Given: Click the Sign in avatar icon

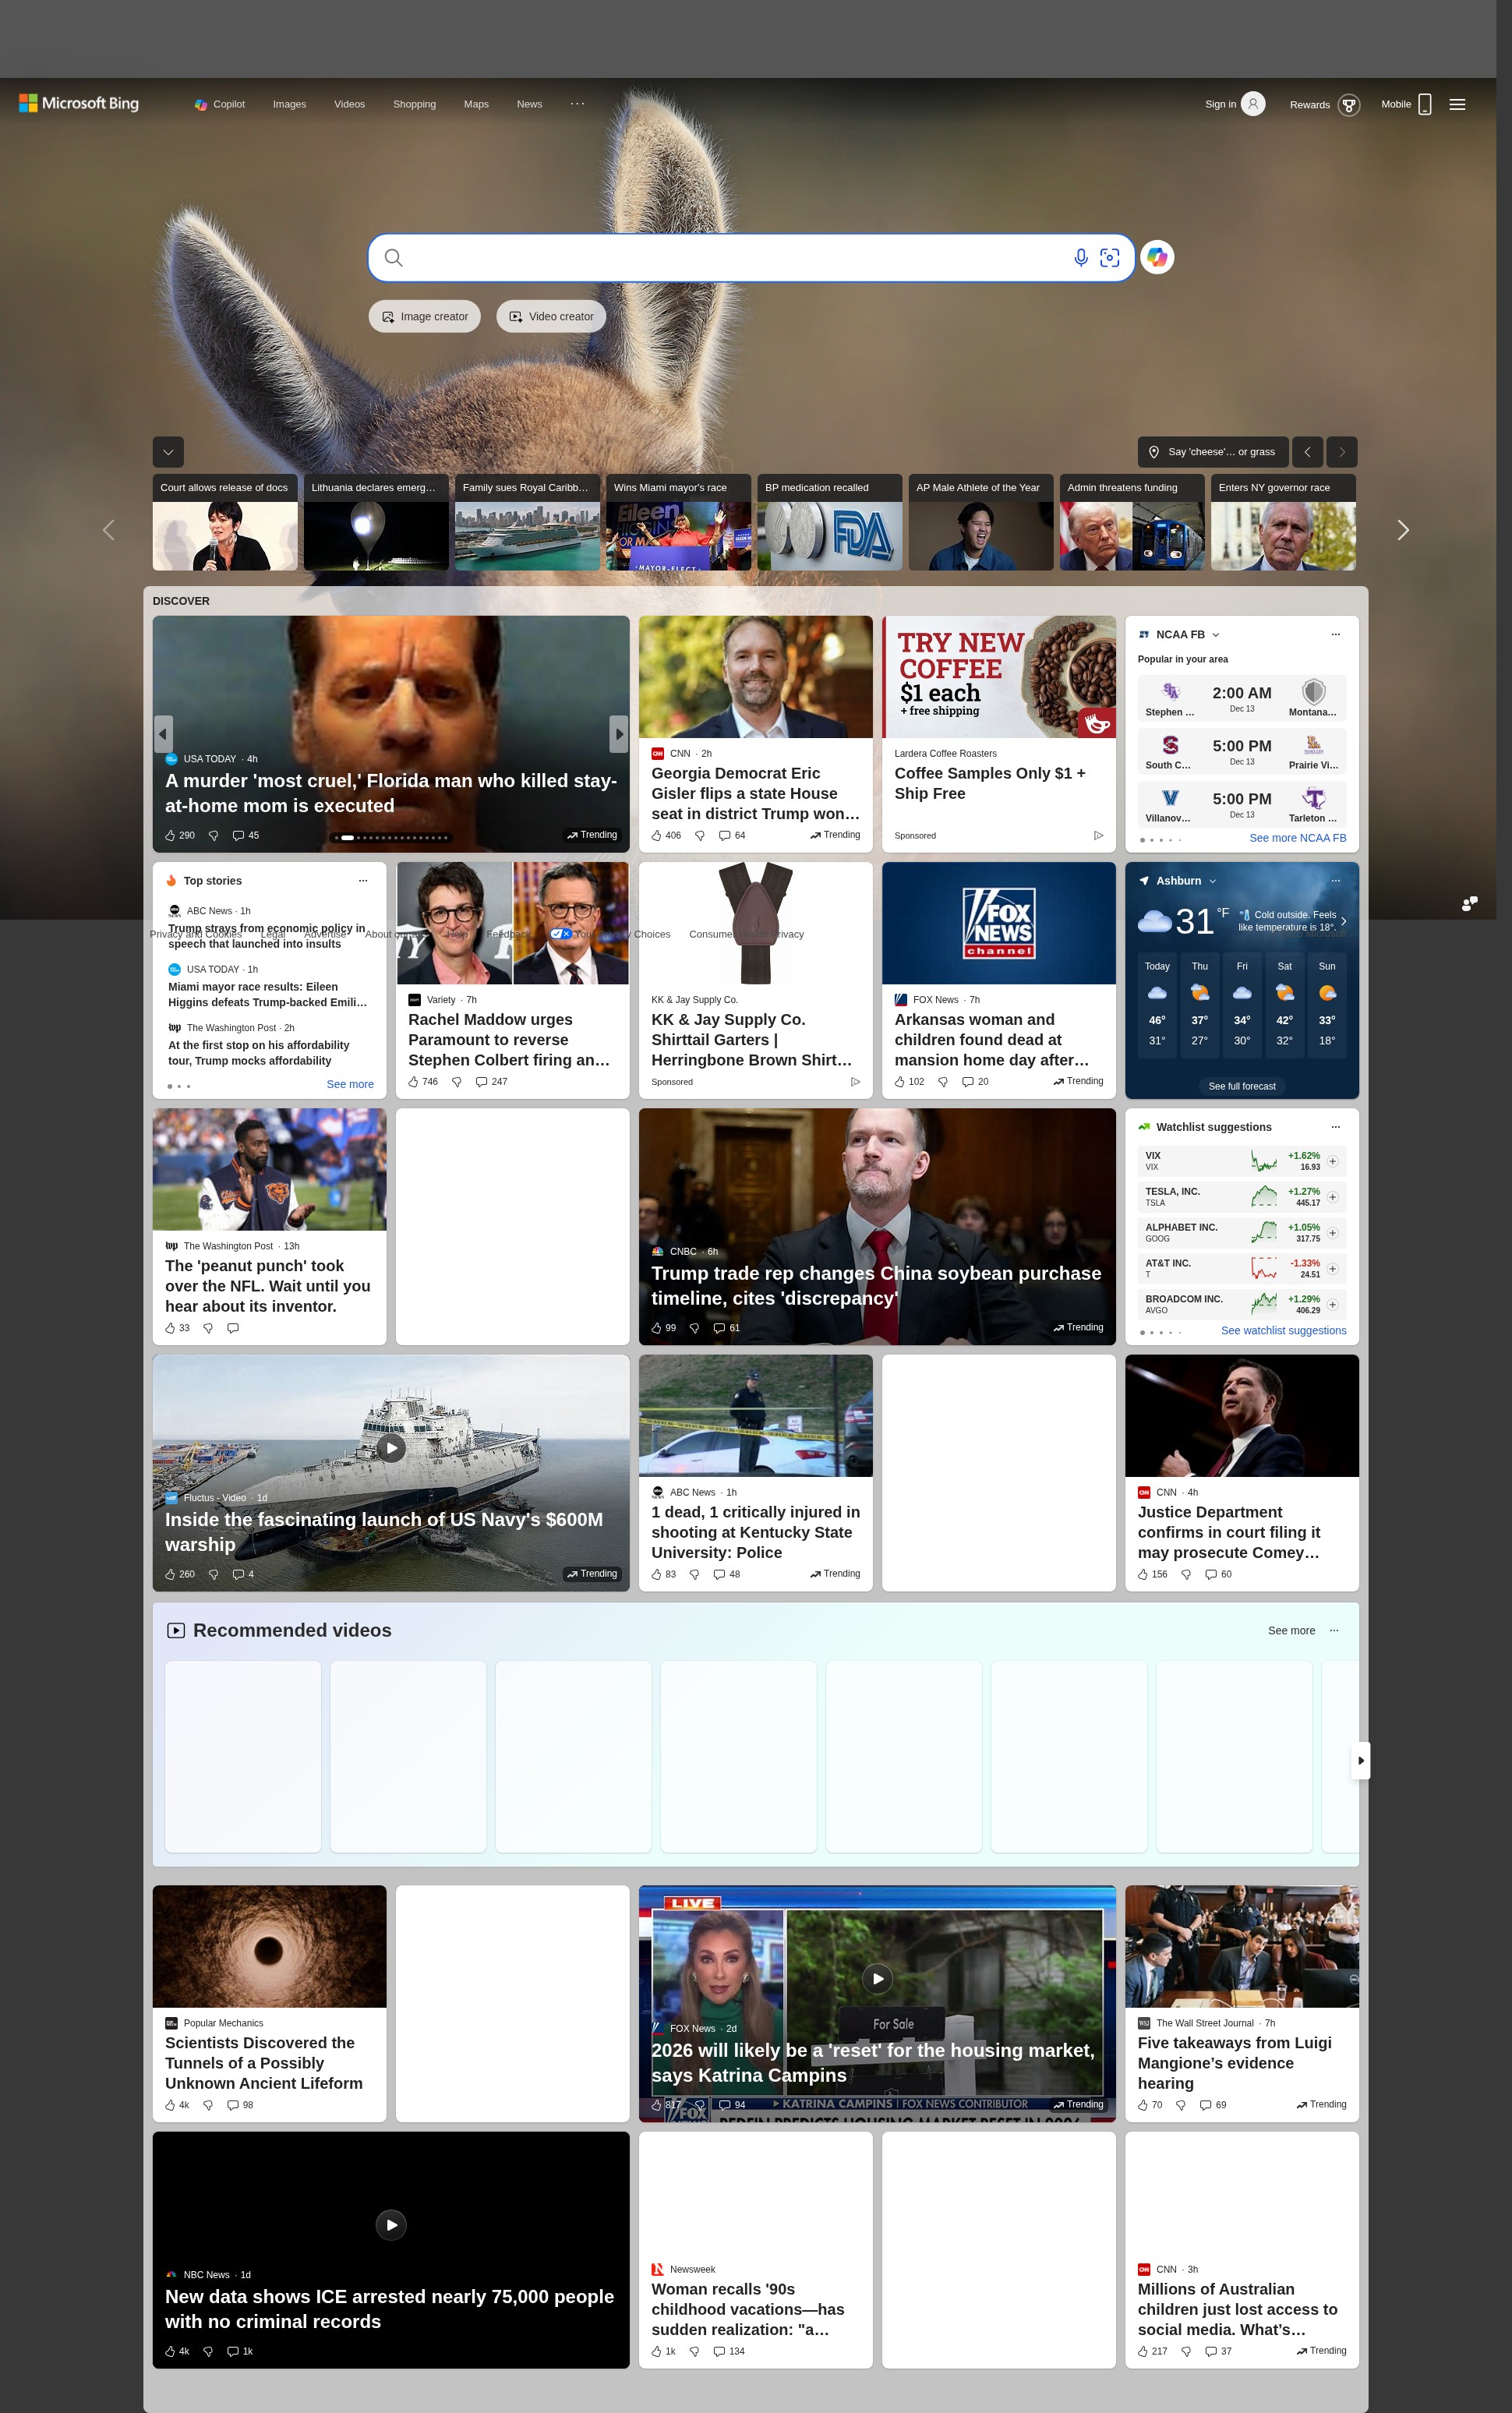Looking at the screenshot, I should pyautogui.click(x=1253, y=104).
